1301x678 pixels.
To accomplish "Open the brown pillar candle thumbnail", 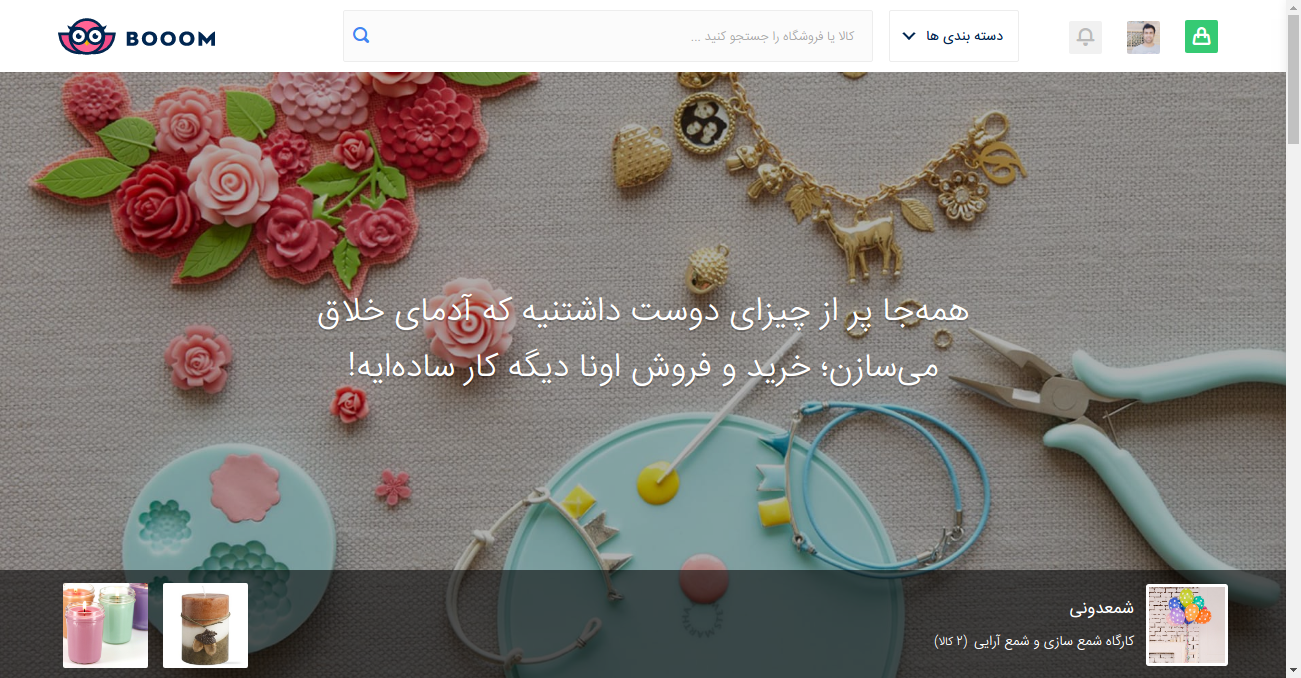I will 205,626.
